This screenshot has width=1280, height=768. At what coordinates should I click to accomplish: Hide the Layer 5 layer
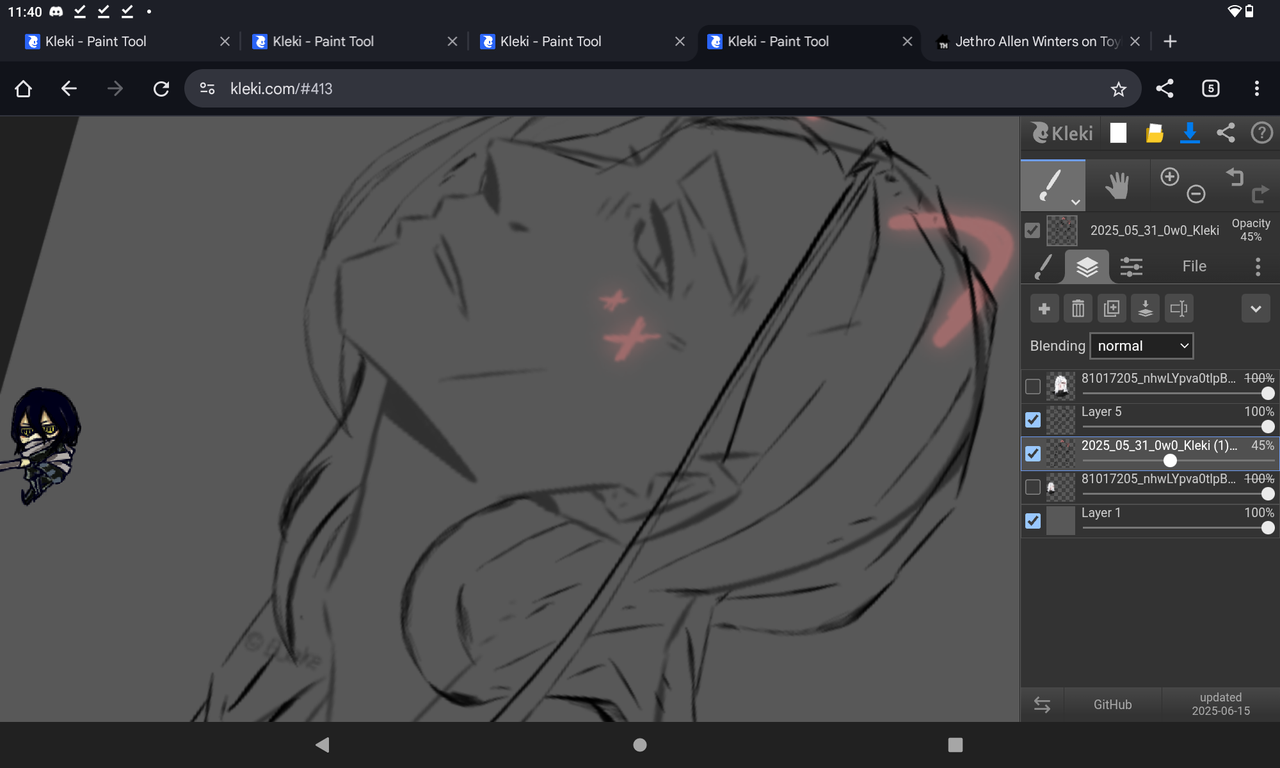point(1032,419)
